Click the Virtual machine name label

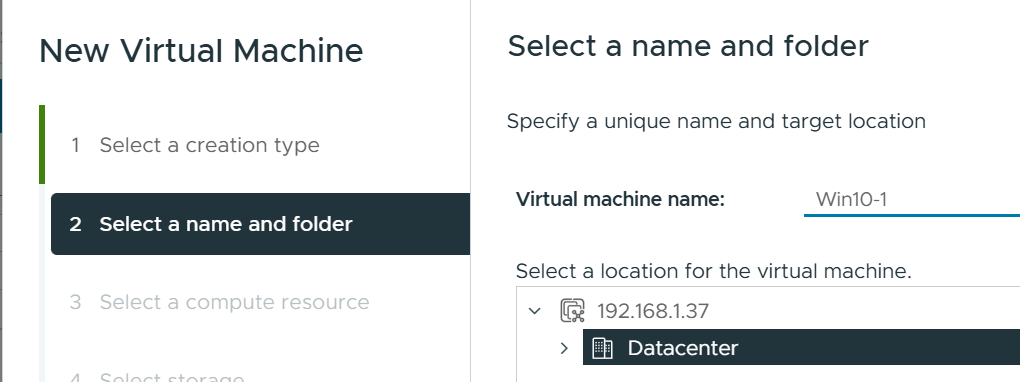pyautogui.click(x=620, y=199)
